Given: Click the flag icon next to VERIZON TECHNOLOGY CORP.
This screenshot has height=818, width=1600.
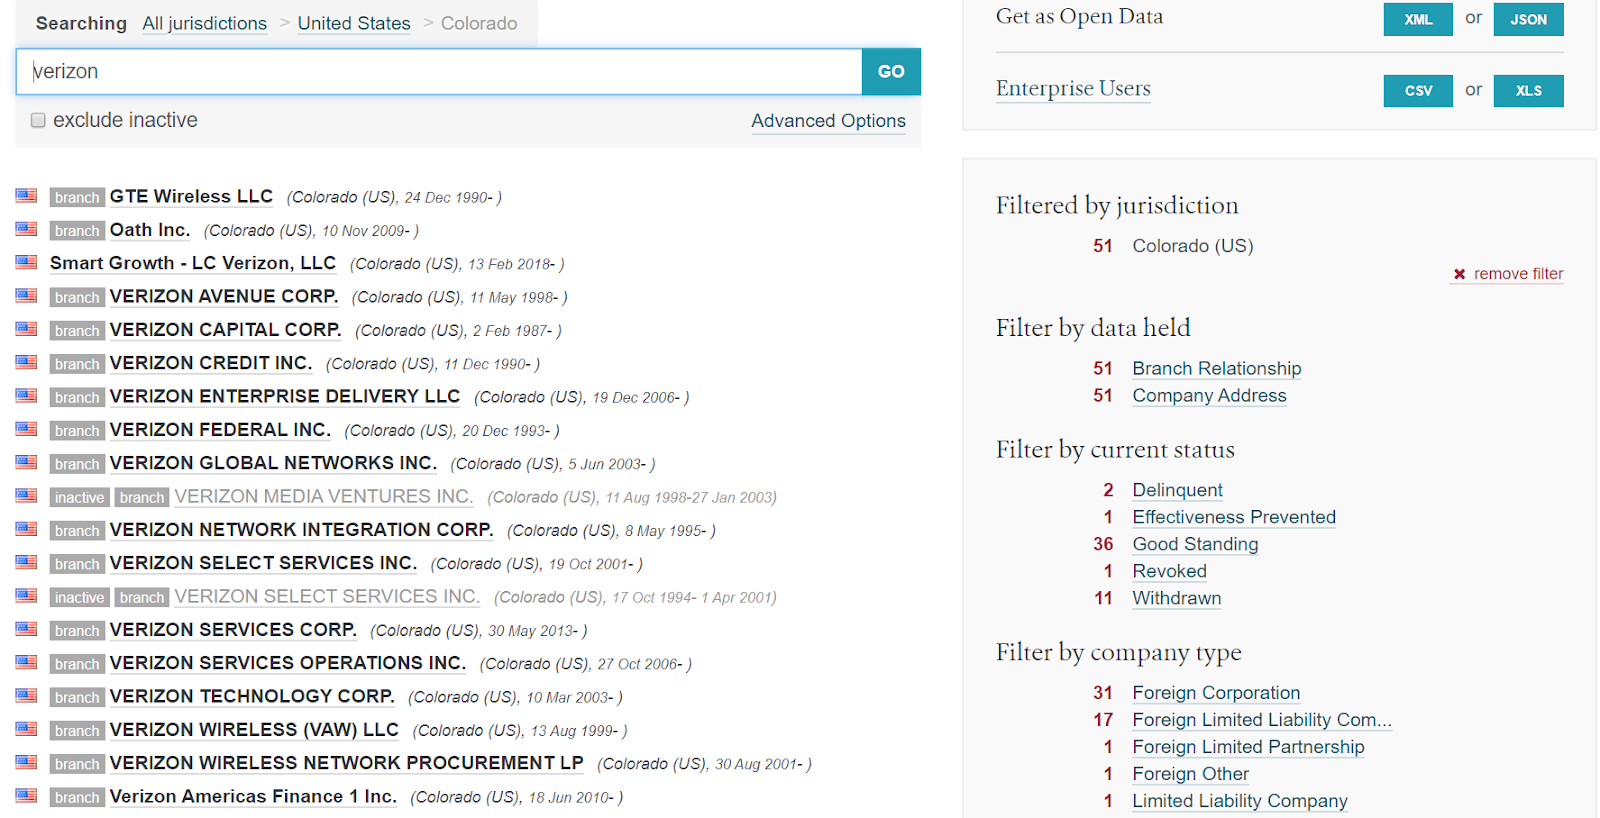Looking at the screenshot, I should (x=26, y=696).
